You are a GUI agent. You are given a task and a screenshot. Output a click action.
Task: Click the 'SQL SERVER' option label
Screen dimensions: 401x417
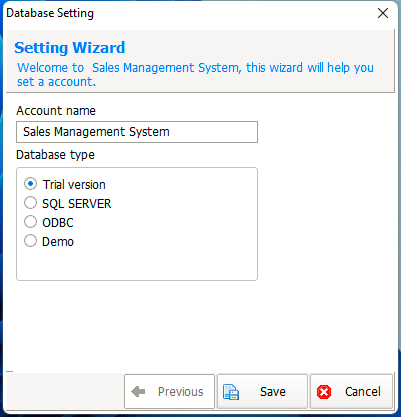click(77, 203)
